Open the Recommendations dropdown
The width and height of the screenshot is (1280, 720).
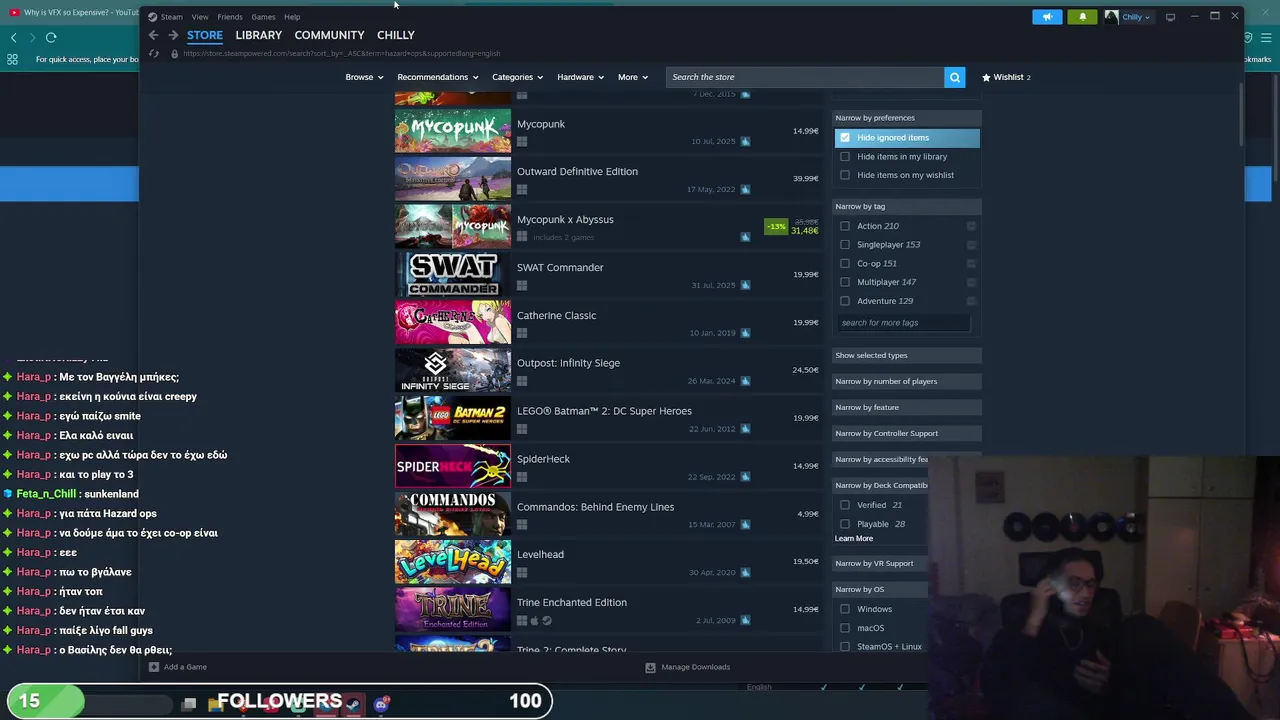(x=437, y=77)
